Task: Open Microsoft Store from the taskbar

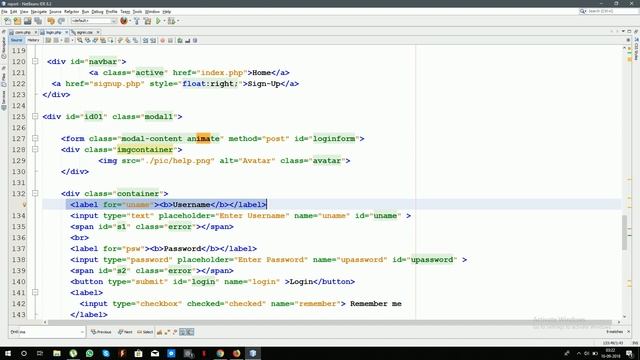Action: coord(138,353)
